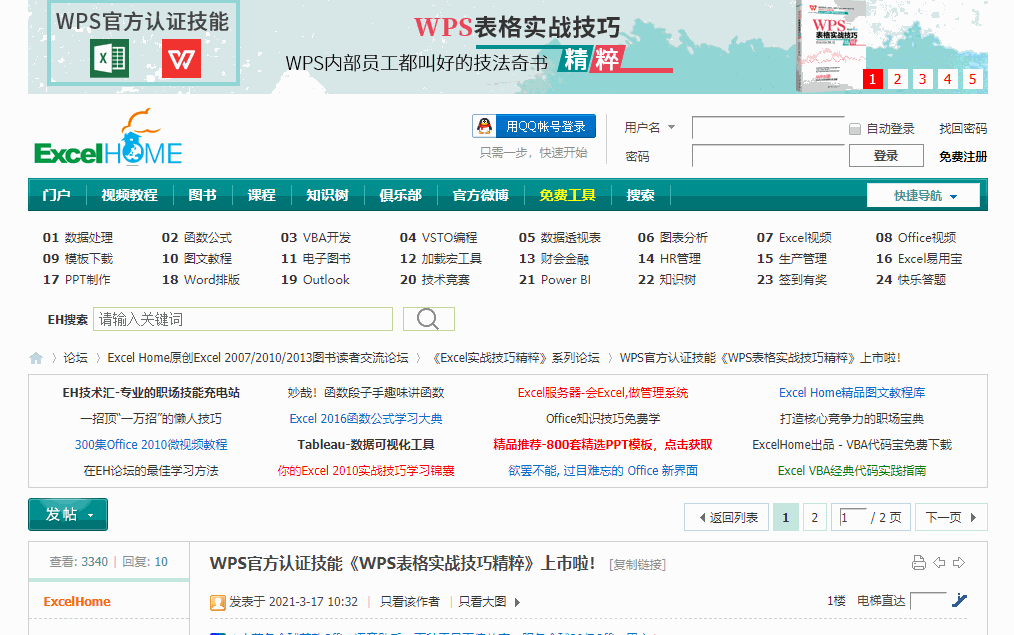Screen dimensions: 1014x635
Task: Click 只看该作者 filter link
Action: [409, 602]
